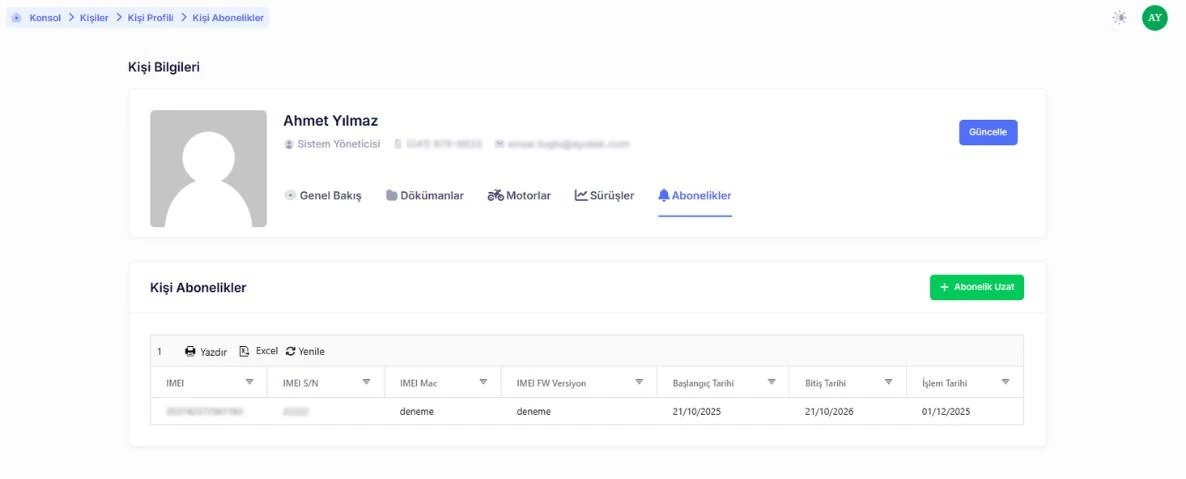Click the IMEI S/N column header text
Image resolution: width=1186 pixels, height=479 pixels.
click(300, 383)
